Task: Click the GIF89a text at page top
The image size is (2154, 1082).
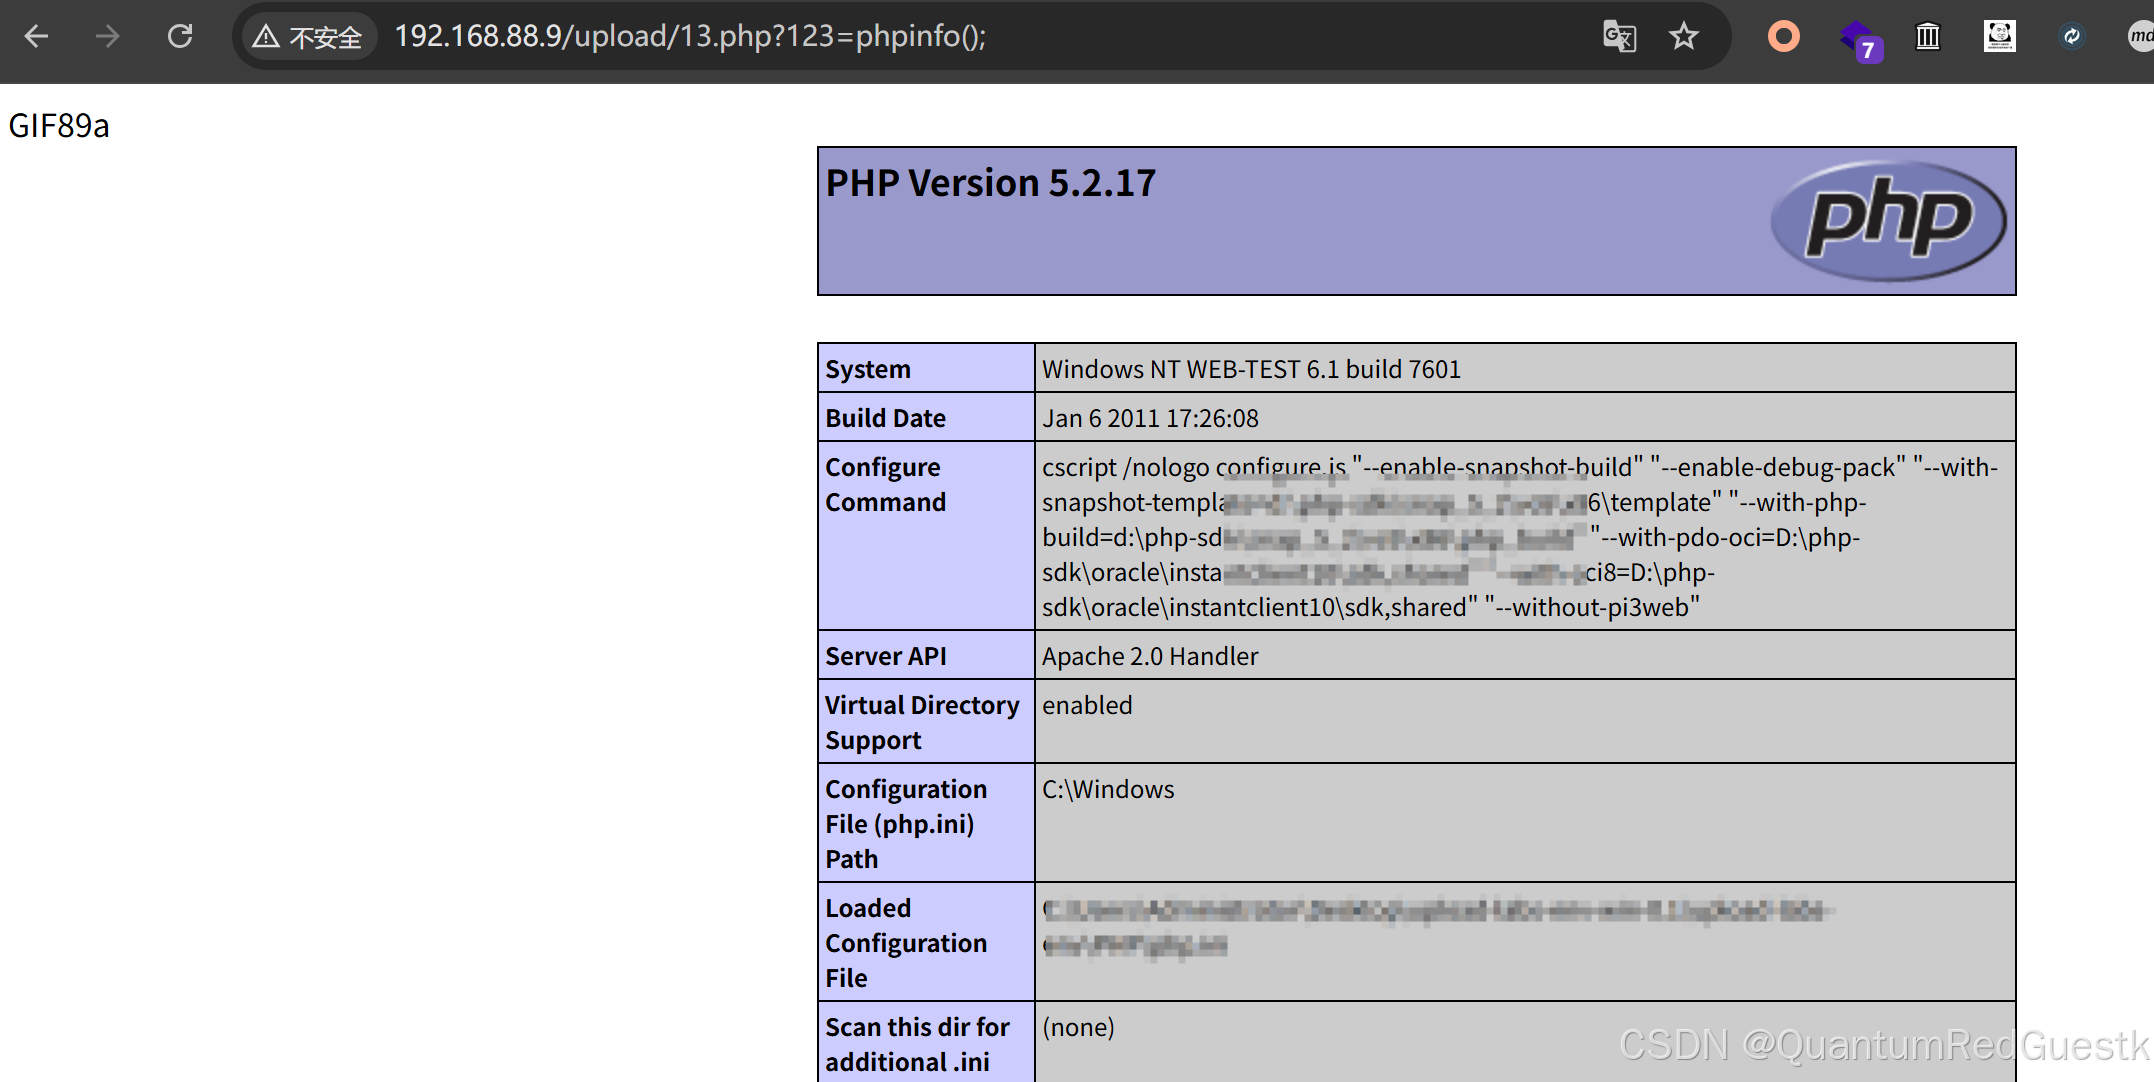Action: (x=59, y=126)
